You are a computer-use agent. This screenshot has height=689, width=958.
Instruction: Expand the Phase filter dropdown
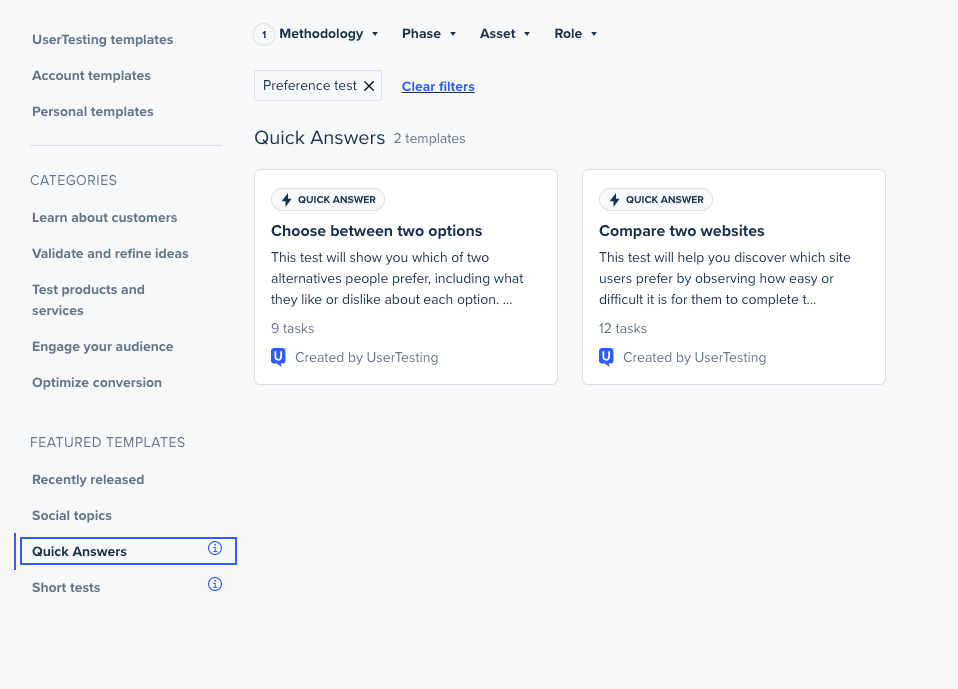[429, 34]
